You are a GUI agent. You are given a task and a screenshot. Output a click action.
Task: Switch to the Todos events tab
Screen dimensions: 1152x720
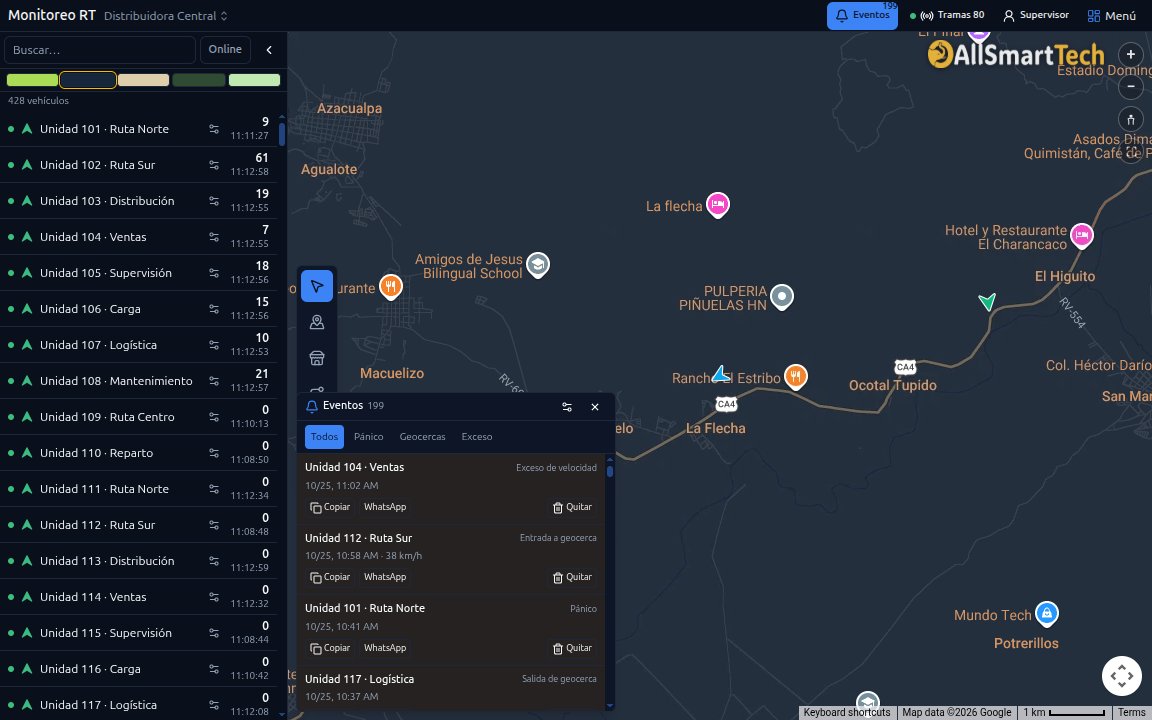tap(324, 437)
